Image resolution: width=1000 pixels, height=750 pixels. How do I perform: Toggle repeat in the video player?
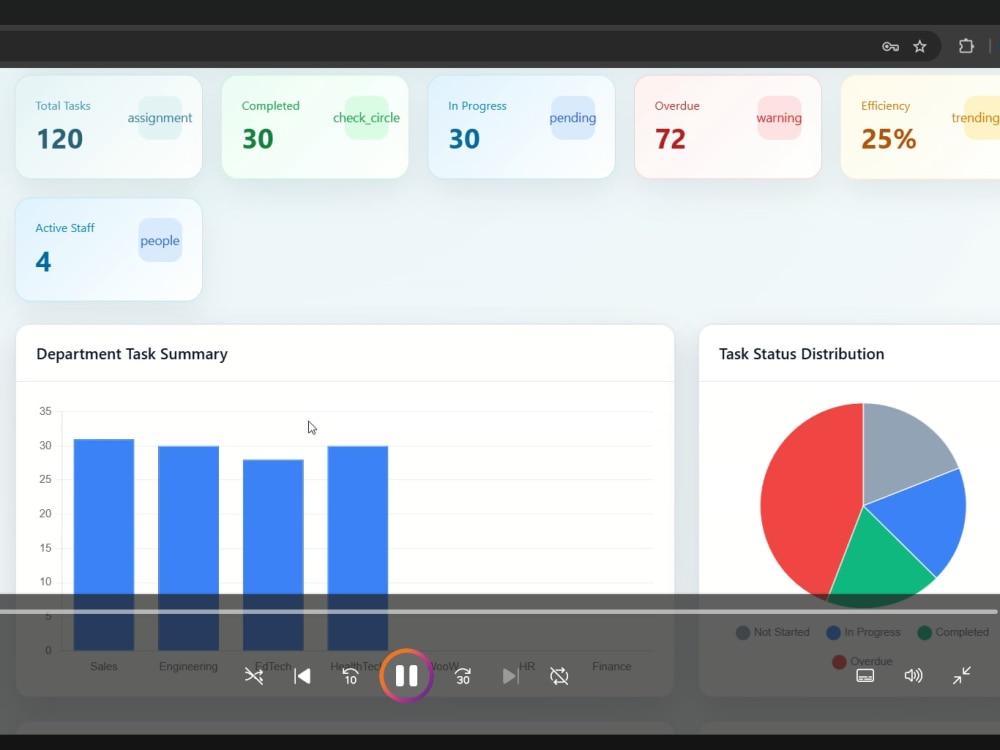click(559, 676)
